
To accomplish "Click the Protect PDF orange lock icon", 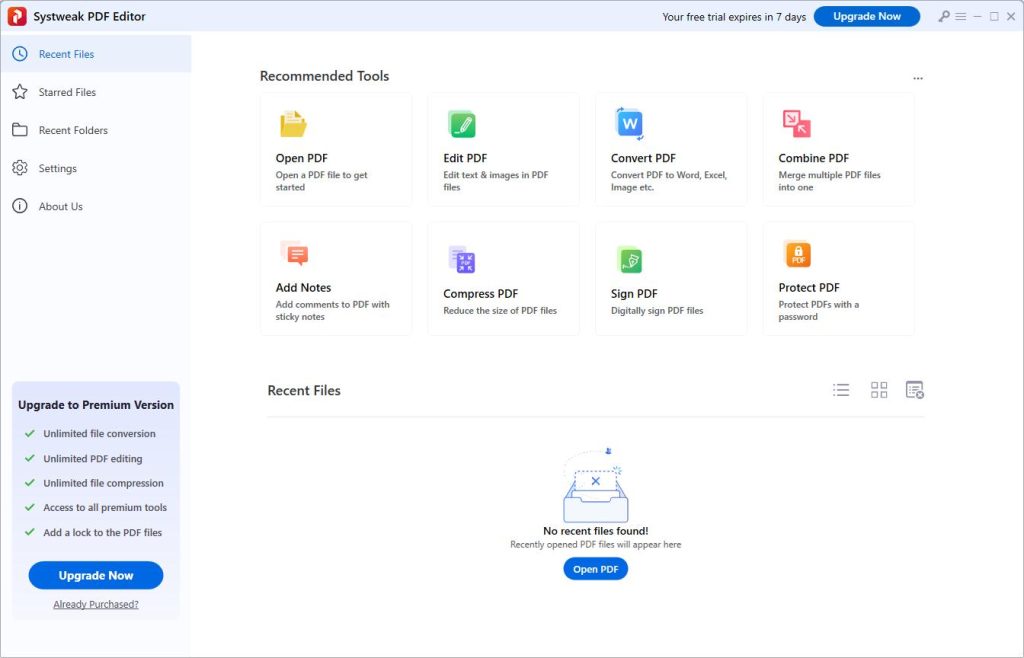I will click(x=797, y=253).
